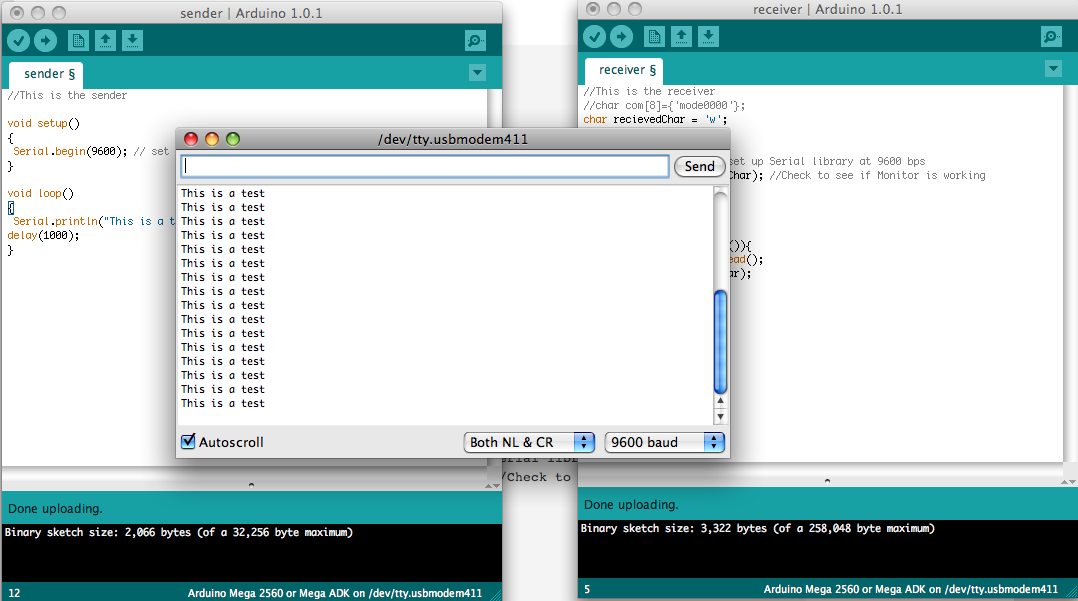Screen dimensions: 1078x601
Task: Expand the sender tab menu arrow
Action: point(477,72)
